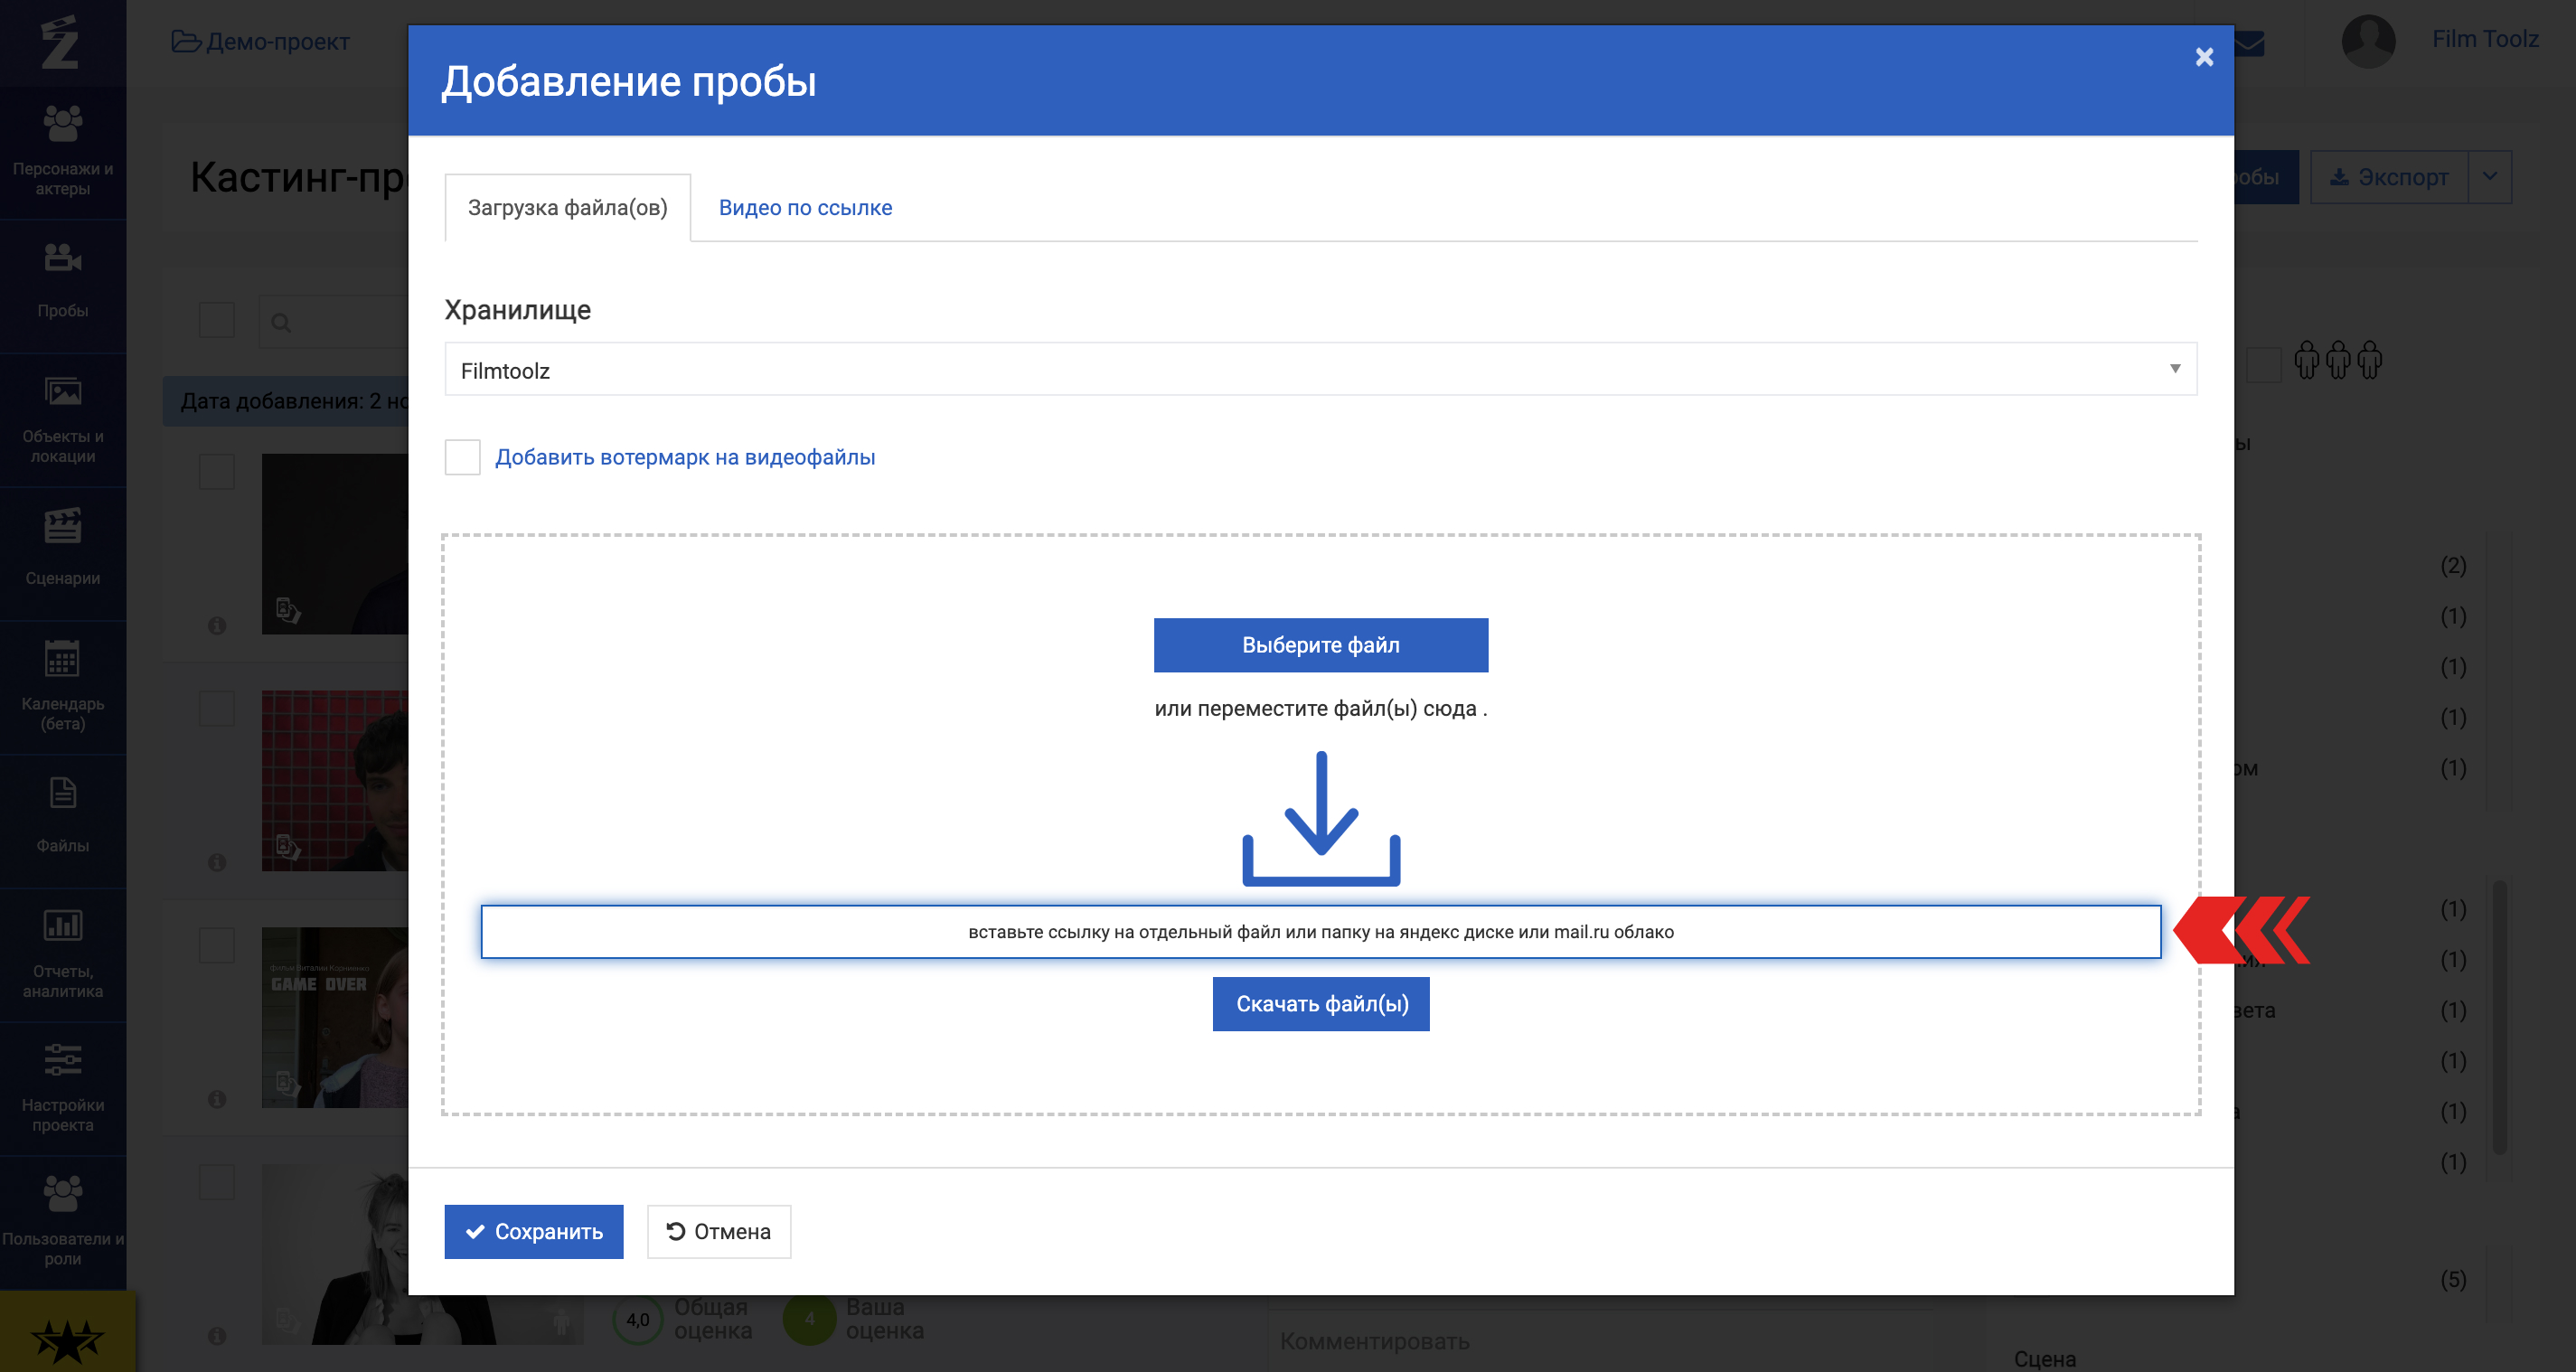Open Пользователи и роли in sidebar
Image resolution: width=2576 pixels, height=1372 pixels.
click(x=63, y=1222)
